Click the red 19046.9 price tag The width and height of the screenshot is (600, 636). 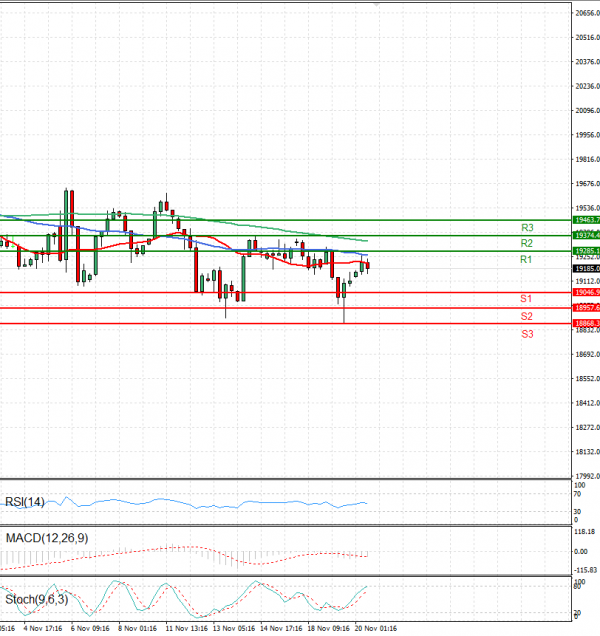pyautogui.click(x=586, y=292)
